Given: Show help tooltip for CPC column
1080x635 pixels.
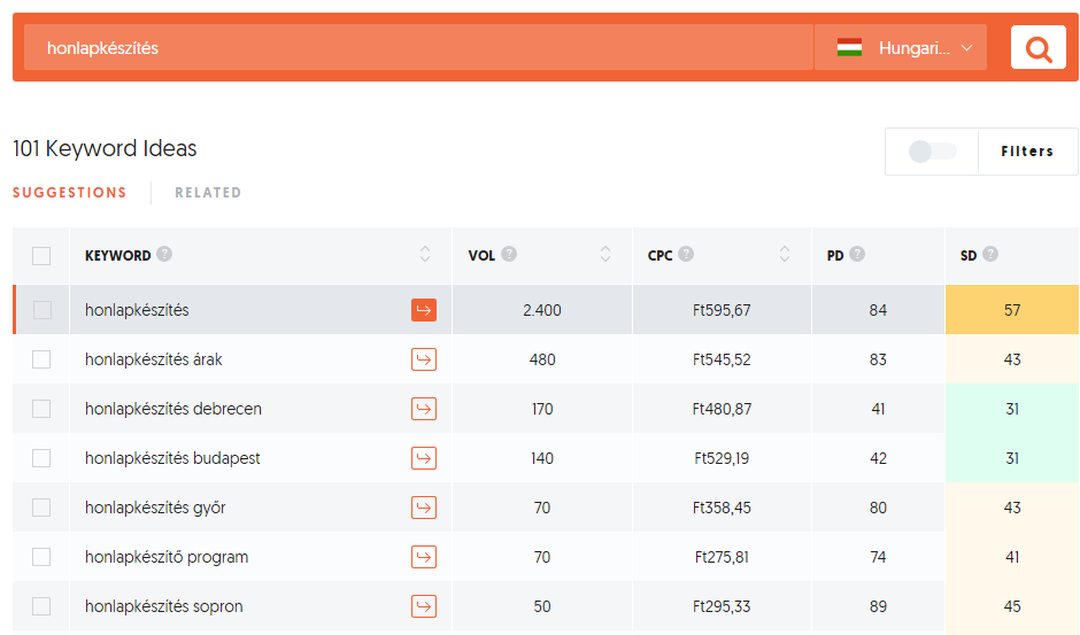Looking at the screenshot, I should (686, 254).
